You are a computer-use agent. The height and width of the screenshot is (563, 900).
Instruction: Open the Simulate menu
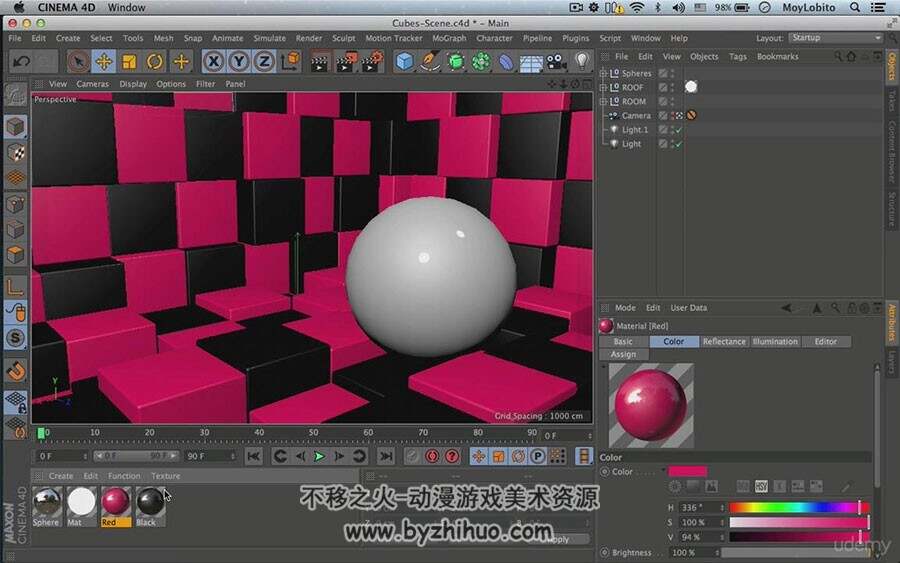click(269, 38)
